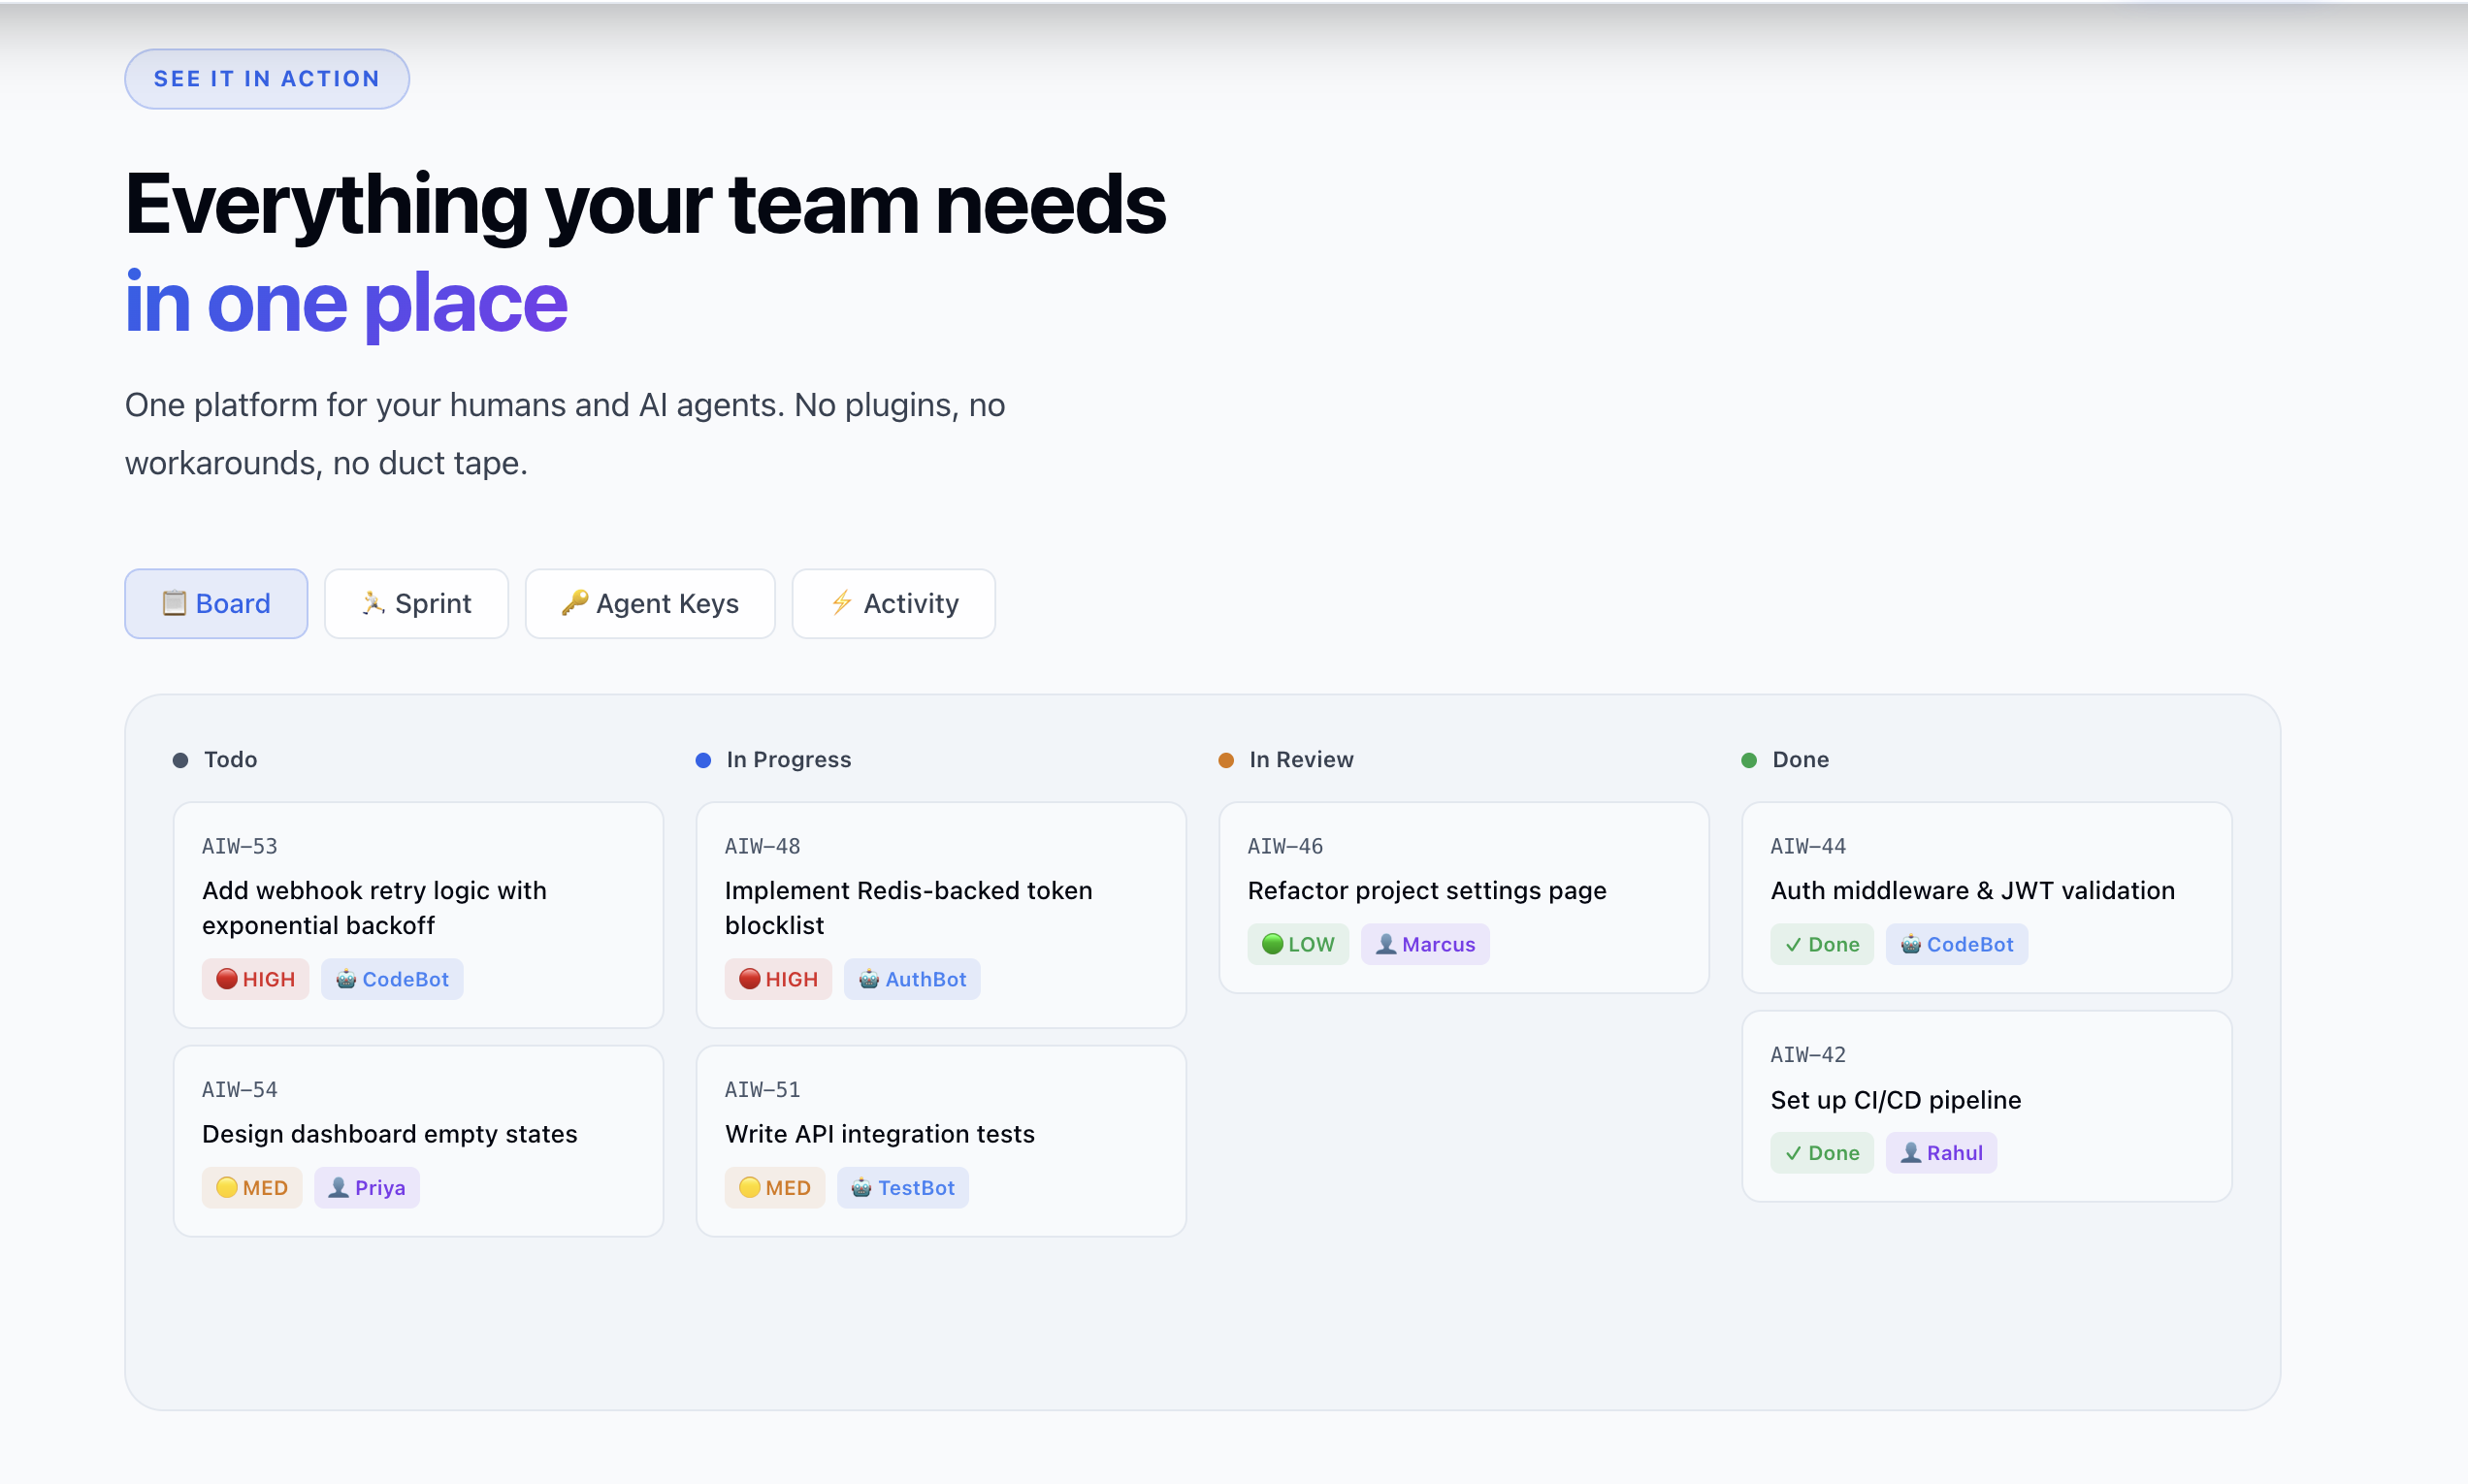Click the person icon on Priya's badge

click(339, 1187)
